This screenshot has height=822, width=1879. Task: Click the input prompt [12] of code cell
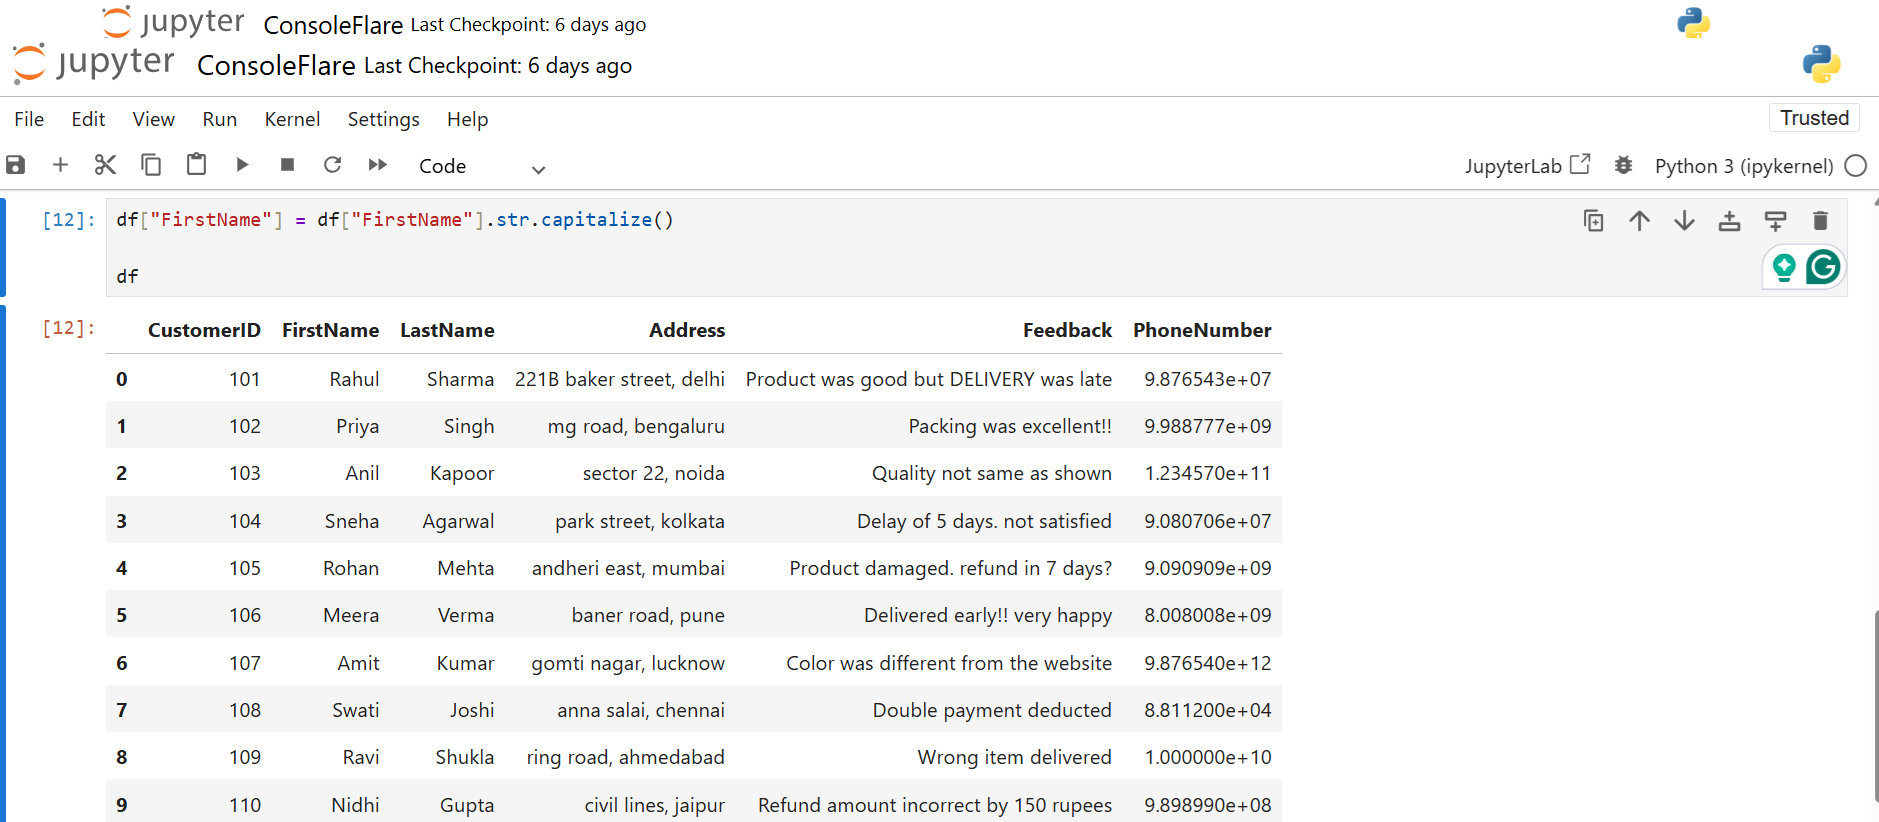(x=68, y=220)
